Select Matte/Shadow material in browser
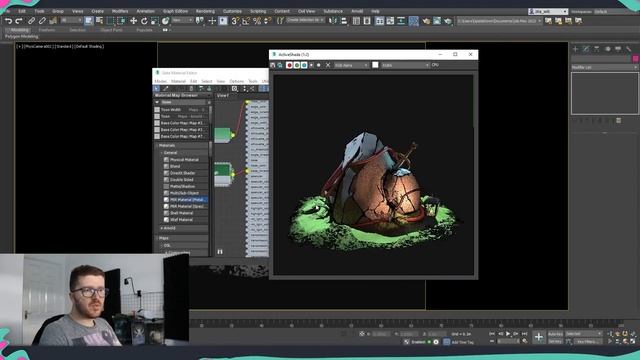Screen dimensions: 640x360 coord(182,186)
